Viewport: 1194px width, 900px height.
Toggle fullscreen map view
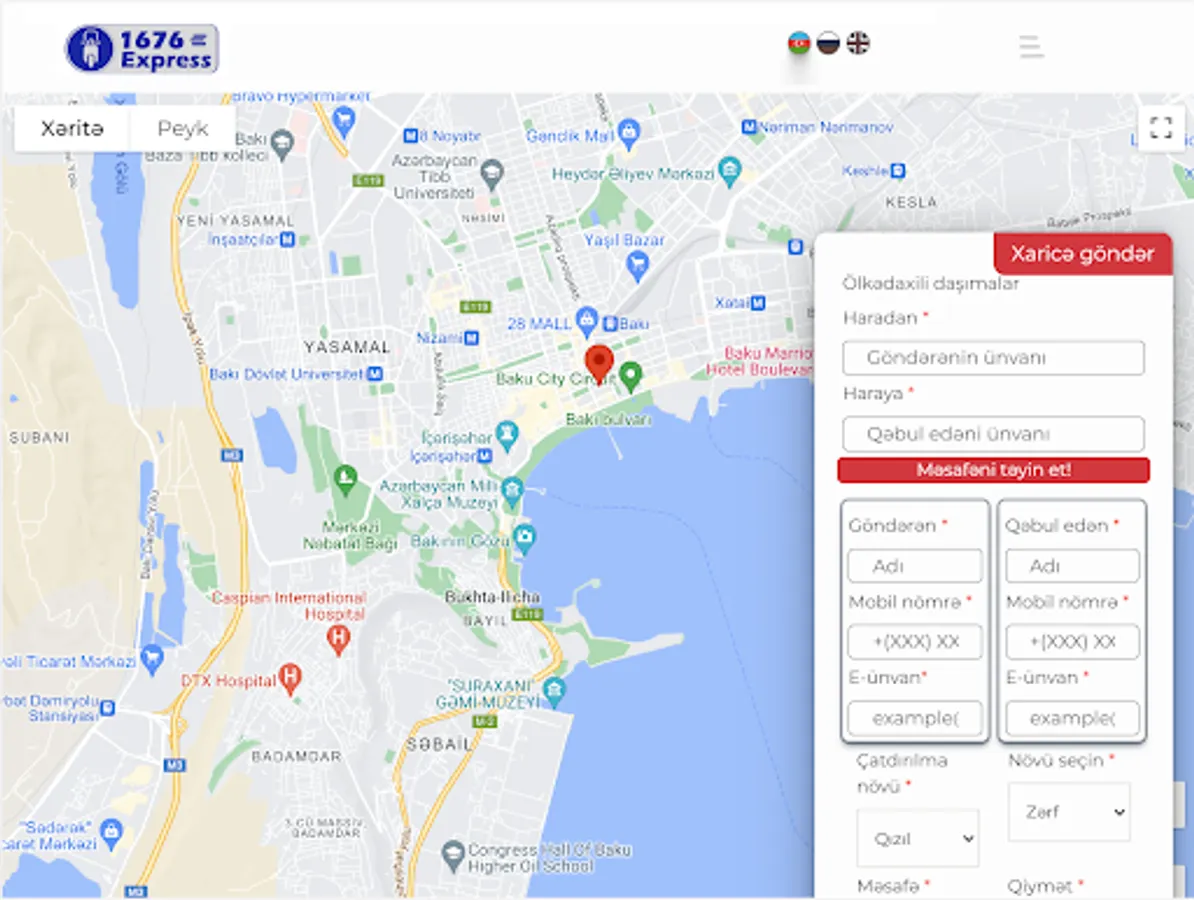(x=1160, y=127)
